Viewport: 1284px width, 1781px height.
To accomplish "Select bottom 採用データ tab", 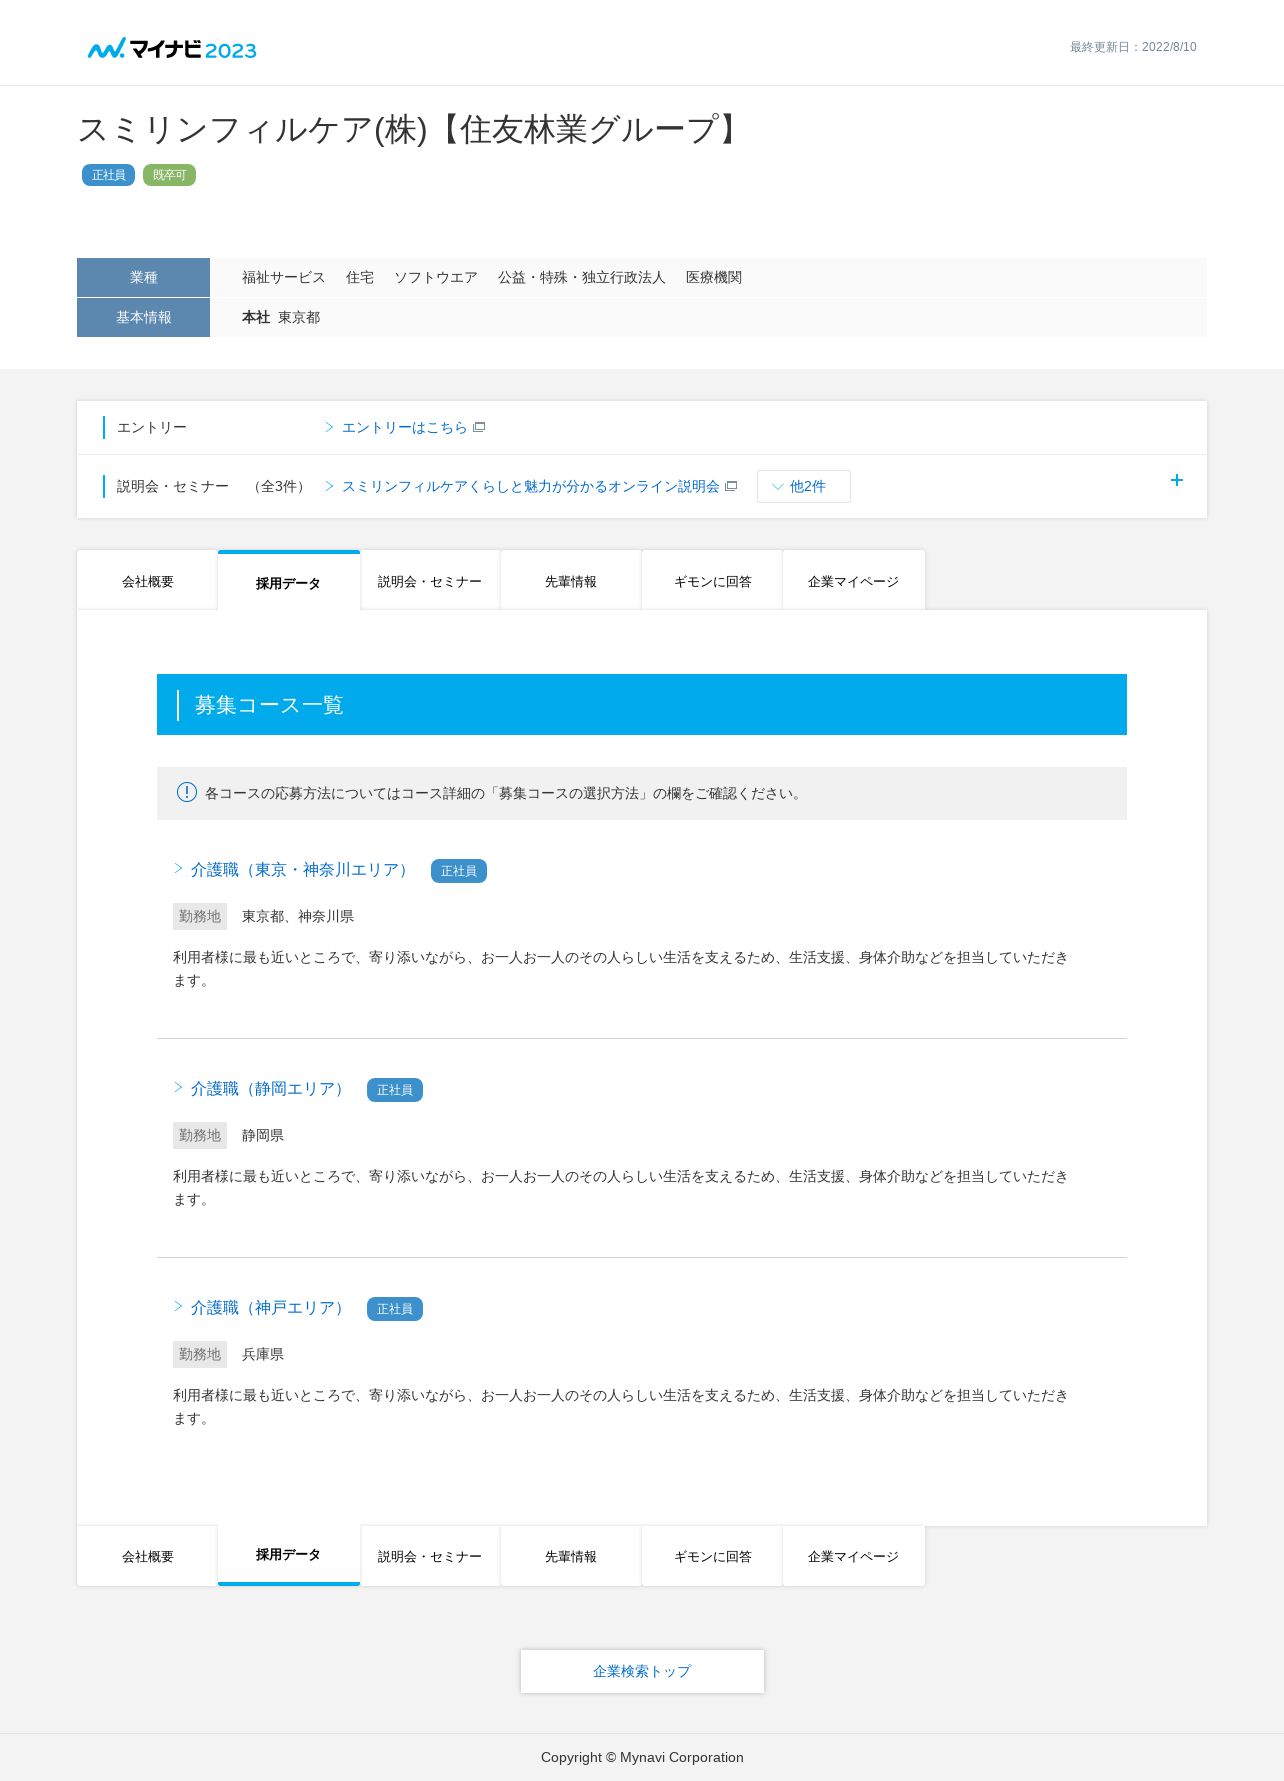I will click(288, 1555).
